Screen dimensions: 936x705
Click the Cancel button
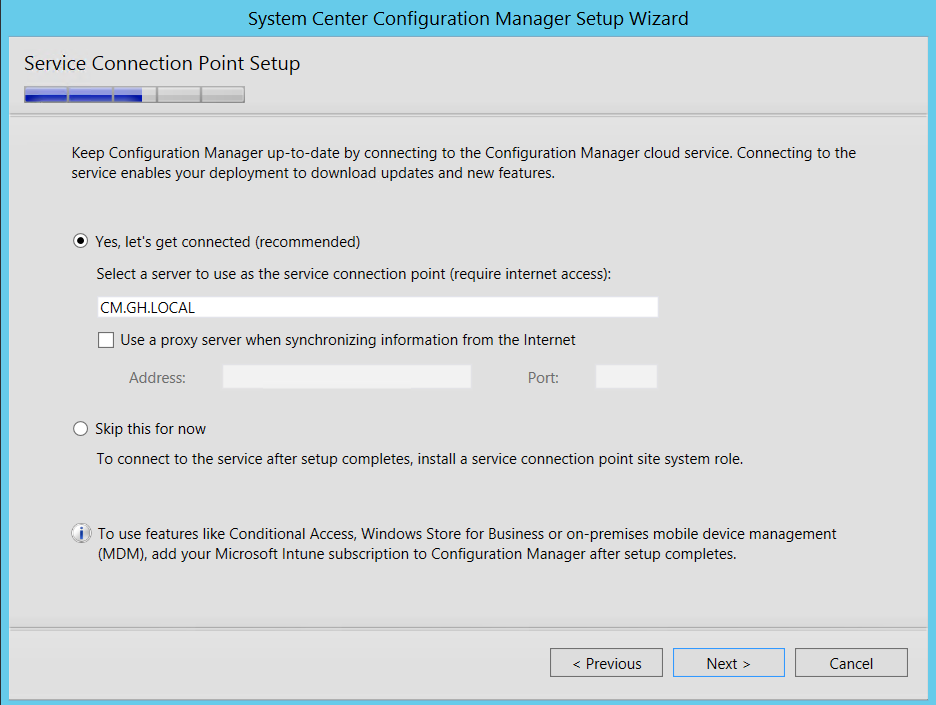[x=851, y=662]
